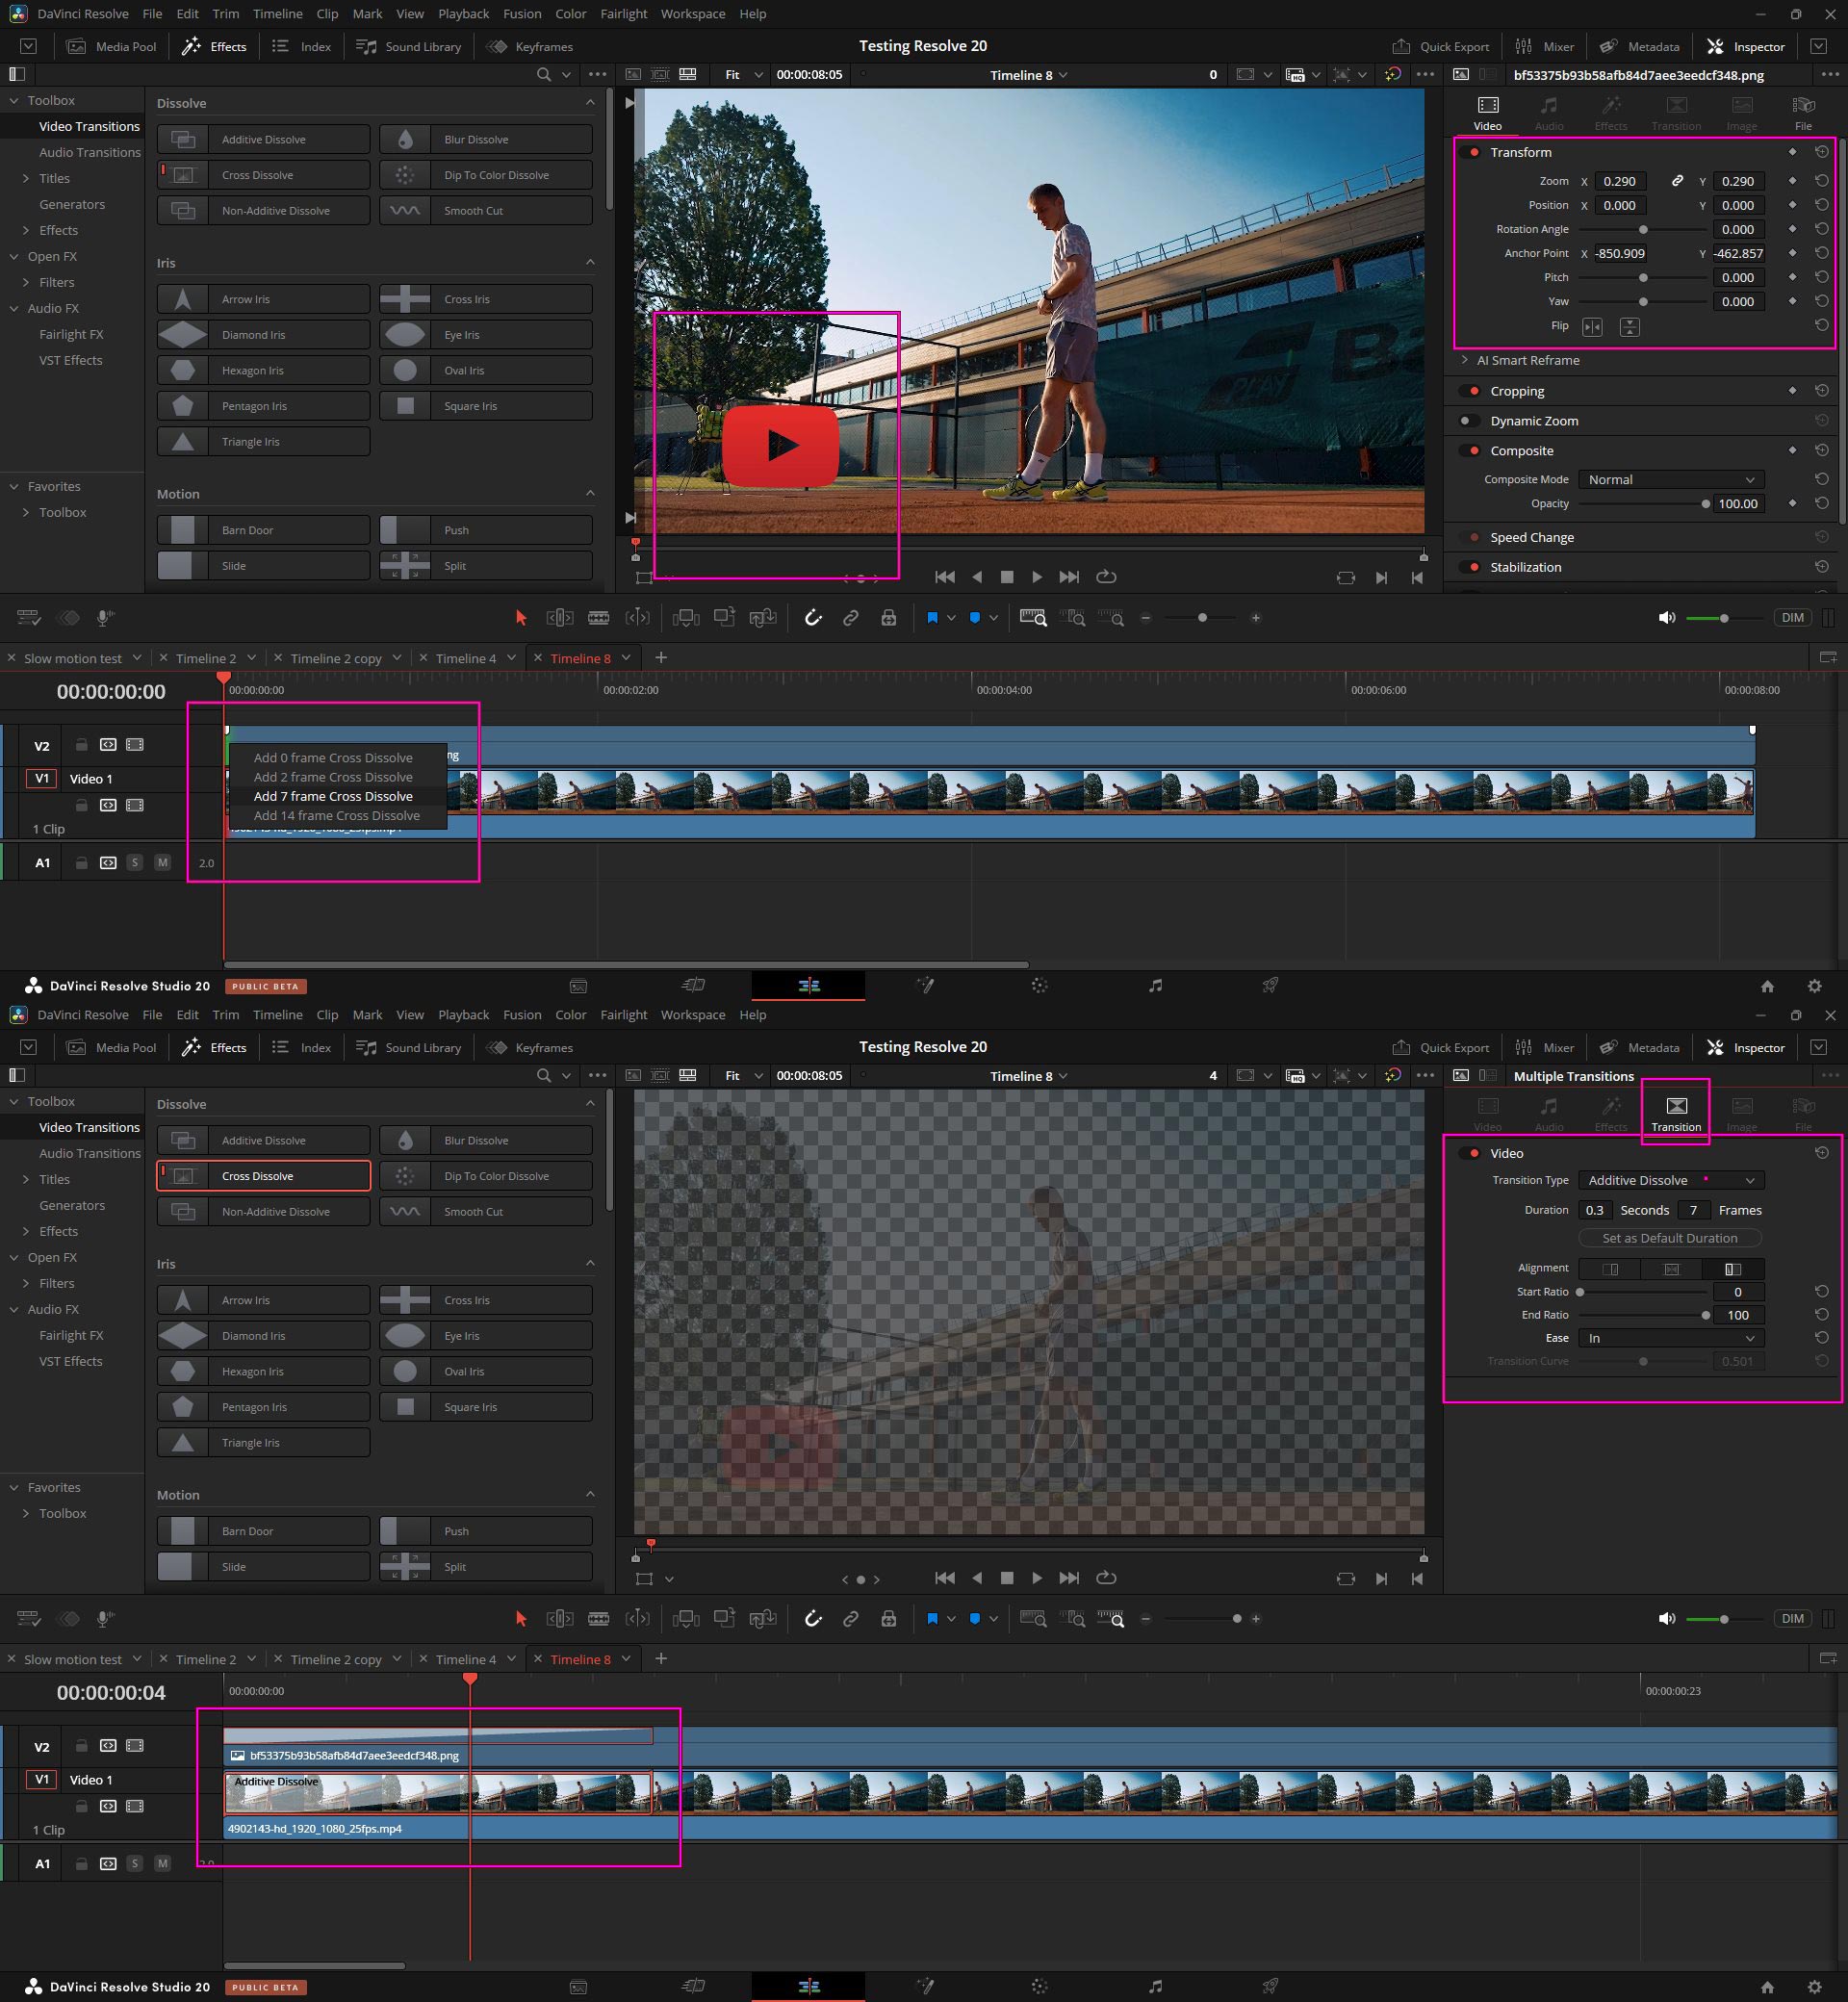Top screenshot: mute with the speaker volume icon
The image size is (1848, 2002).
(x=1666, y=618)
